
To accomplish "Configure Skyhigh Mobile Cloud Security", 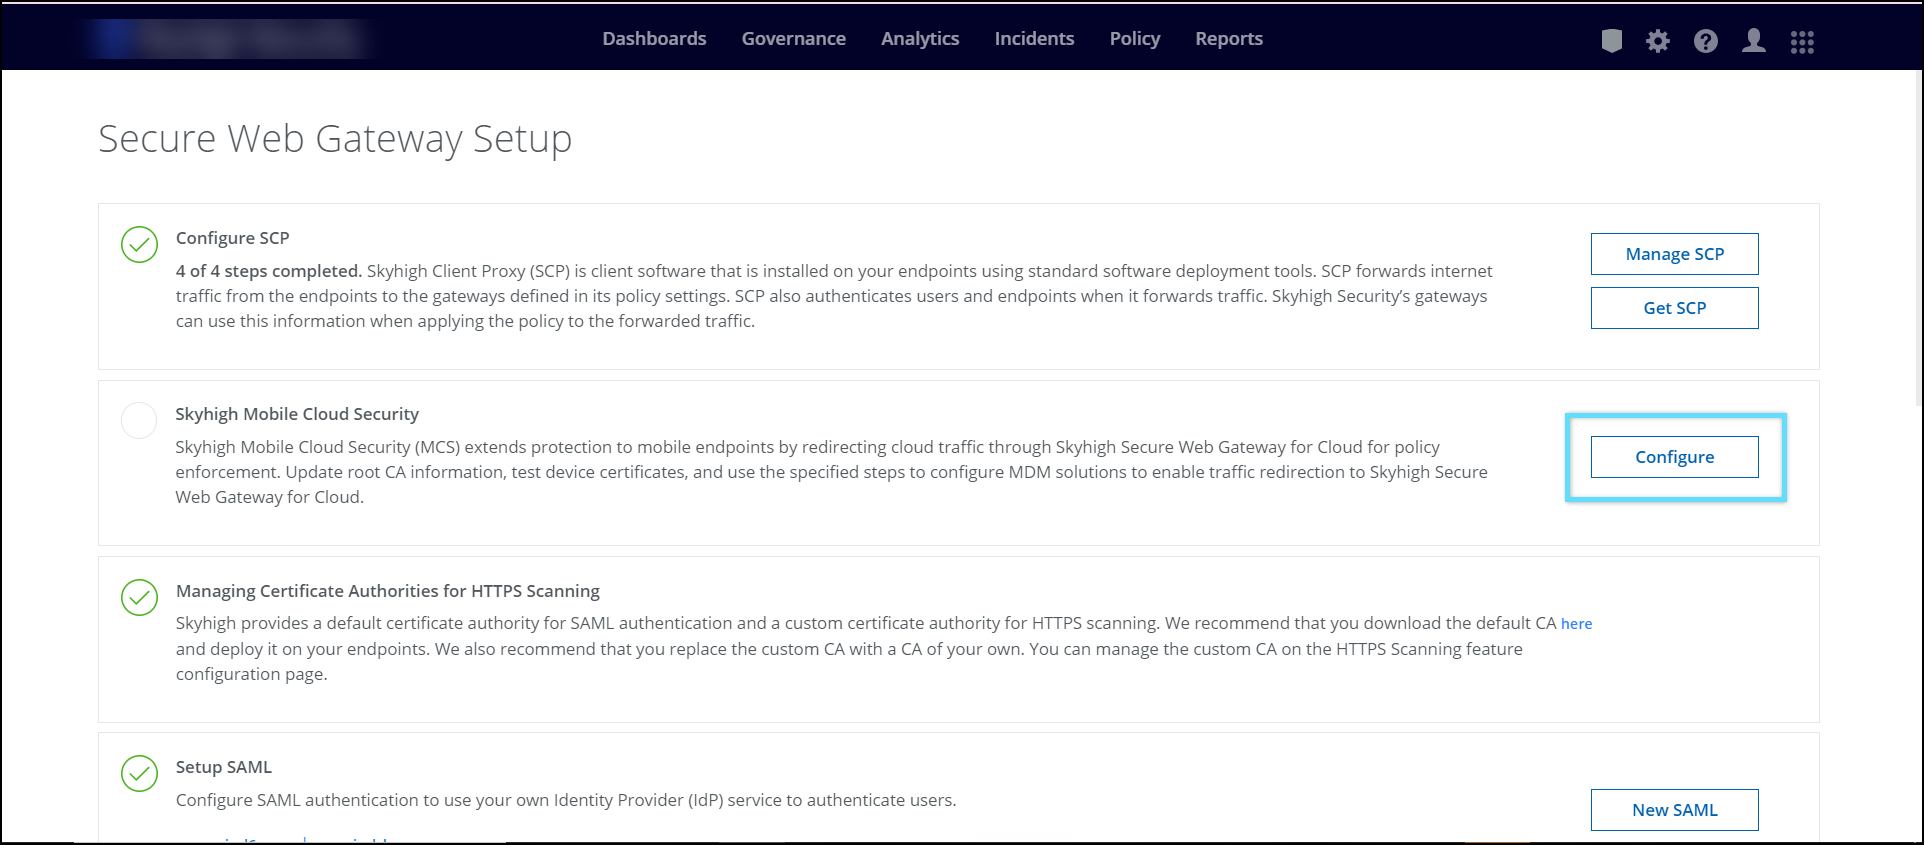I will click(1674, 457).
